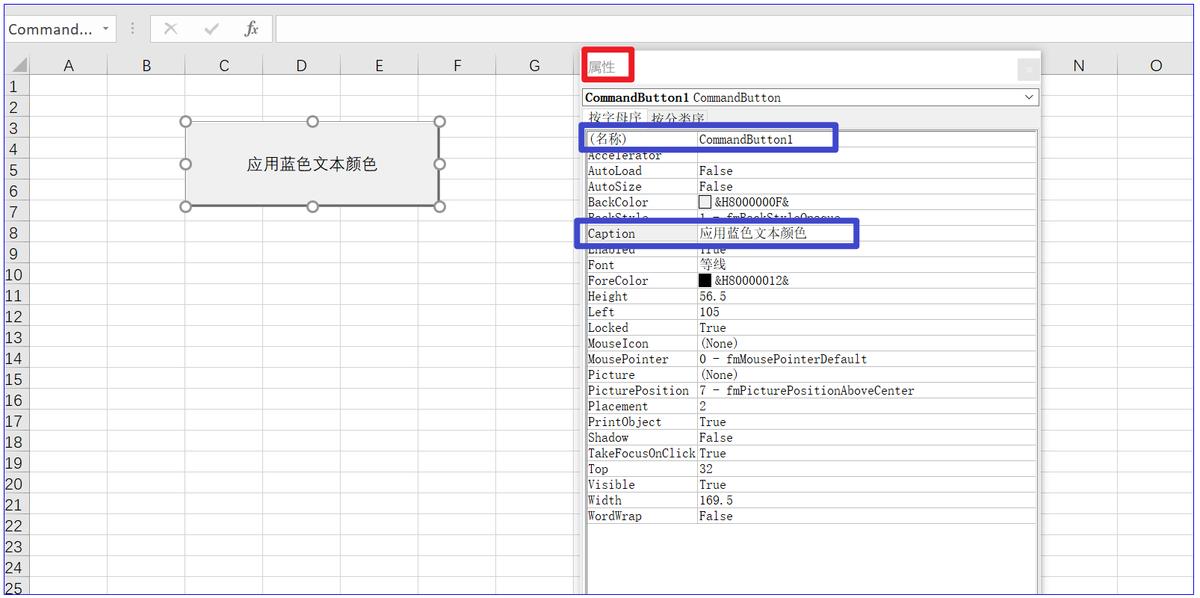Select row 15 header
The height and width of the screenshot is (598, 1200).
[13, 380]
